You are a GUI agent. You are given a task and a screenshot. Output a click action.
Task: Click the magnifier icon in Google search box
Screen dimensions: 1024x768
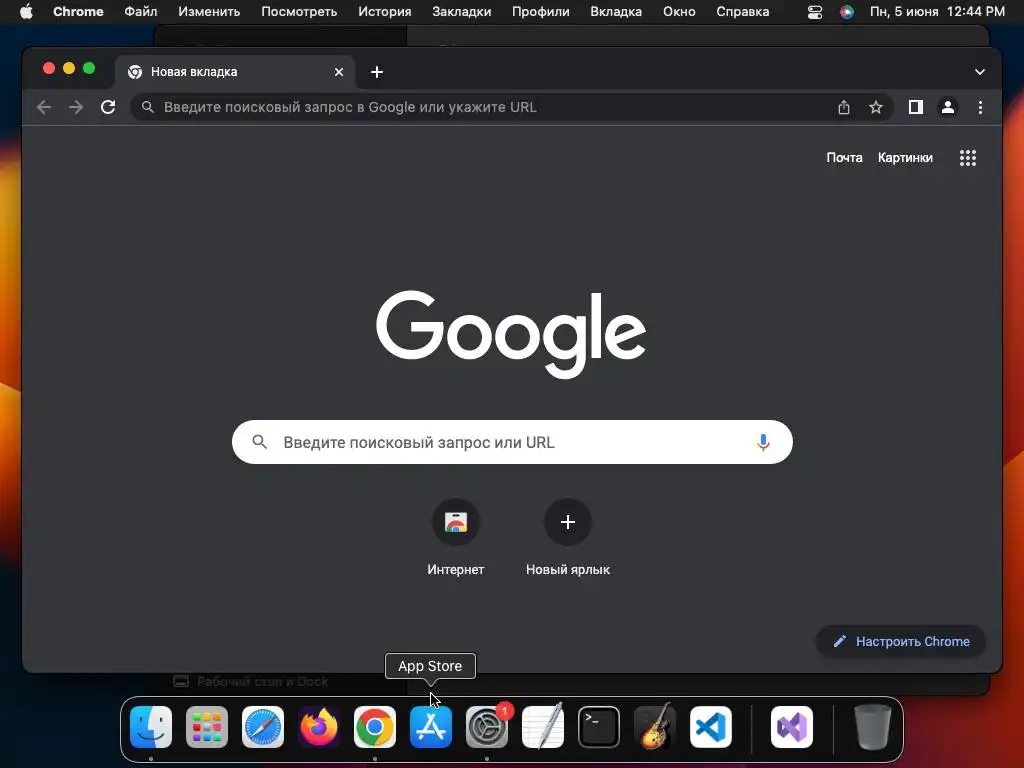[x=259, y=442]
